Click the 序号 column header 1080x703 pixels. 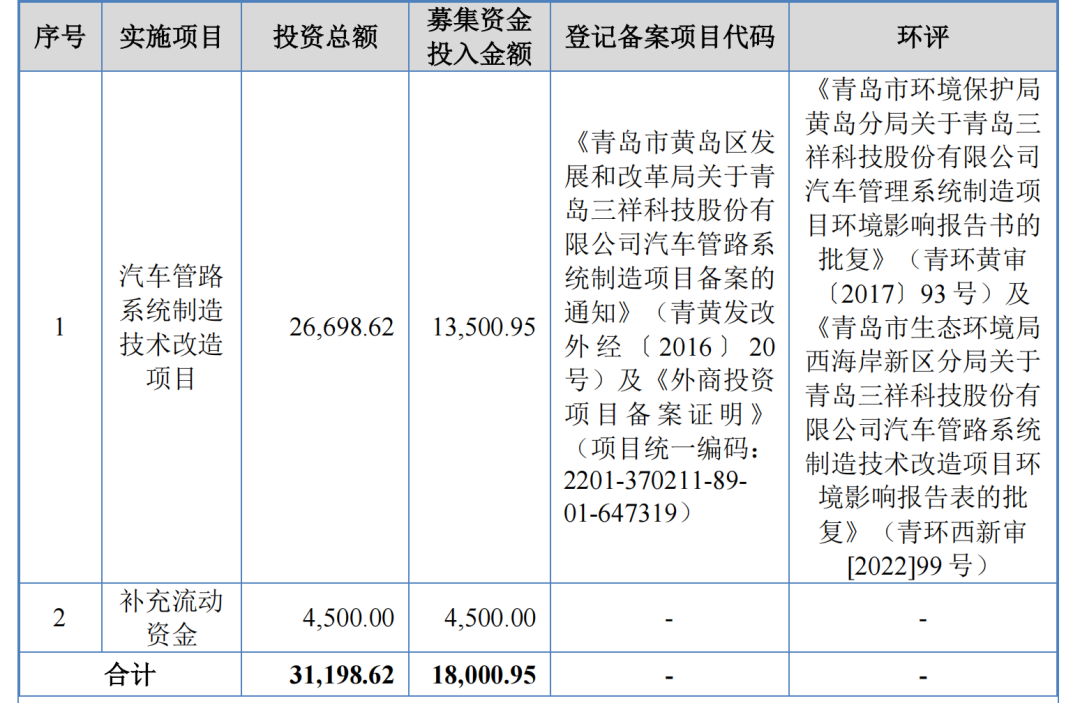click(x=60, y=36)
